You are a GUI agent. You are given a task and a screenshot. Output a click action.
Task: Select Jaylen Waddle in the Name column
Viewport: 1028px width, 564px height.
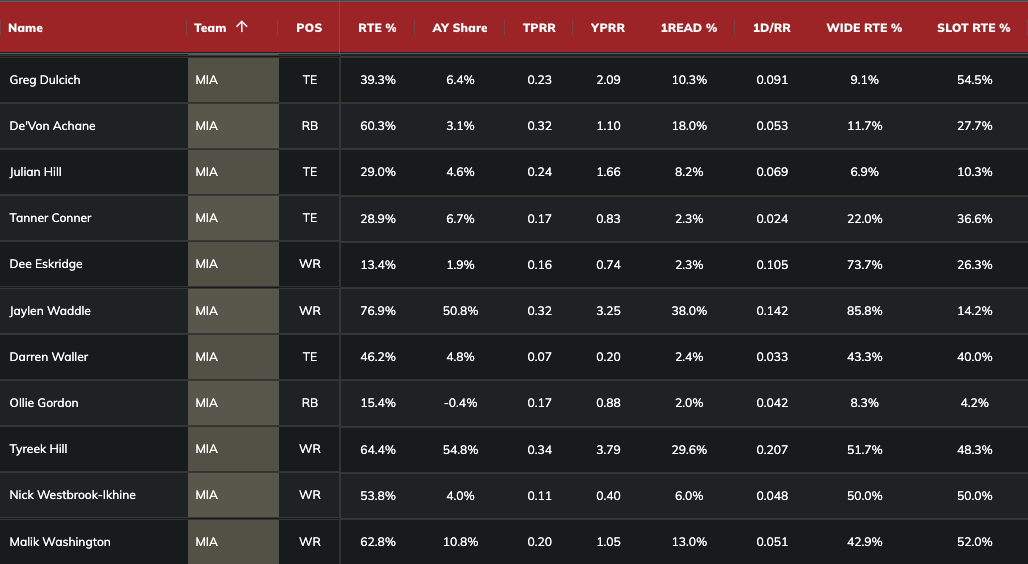pyautogui.click(x=50, y=311)
